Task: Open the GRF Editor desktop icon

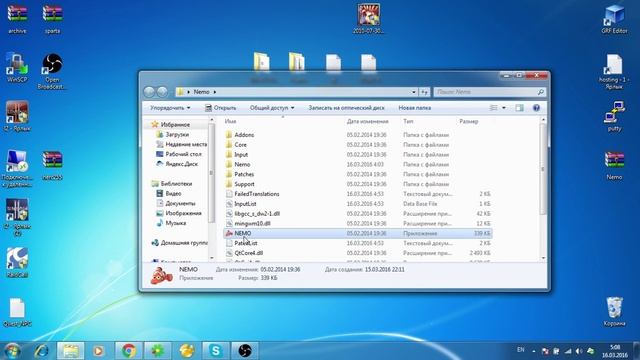Action: pyautogui.click(x=614, y=18)
